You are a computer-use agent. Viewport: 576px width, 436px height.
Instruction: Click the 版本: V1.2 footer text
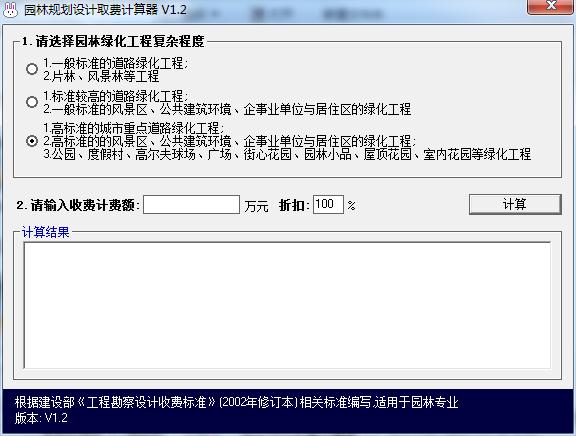coord(41,418)
